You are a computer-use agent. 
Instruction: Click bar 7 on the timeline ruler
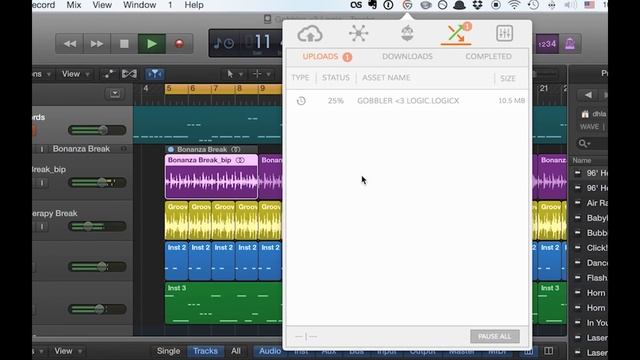pos(216,89)
